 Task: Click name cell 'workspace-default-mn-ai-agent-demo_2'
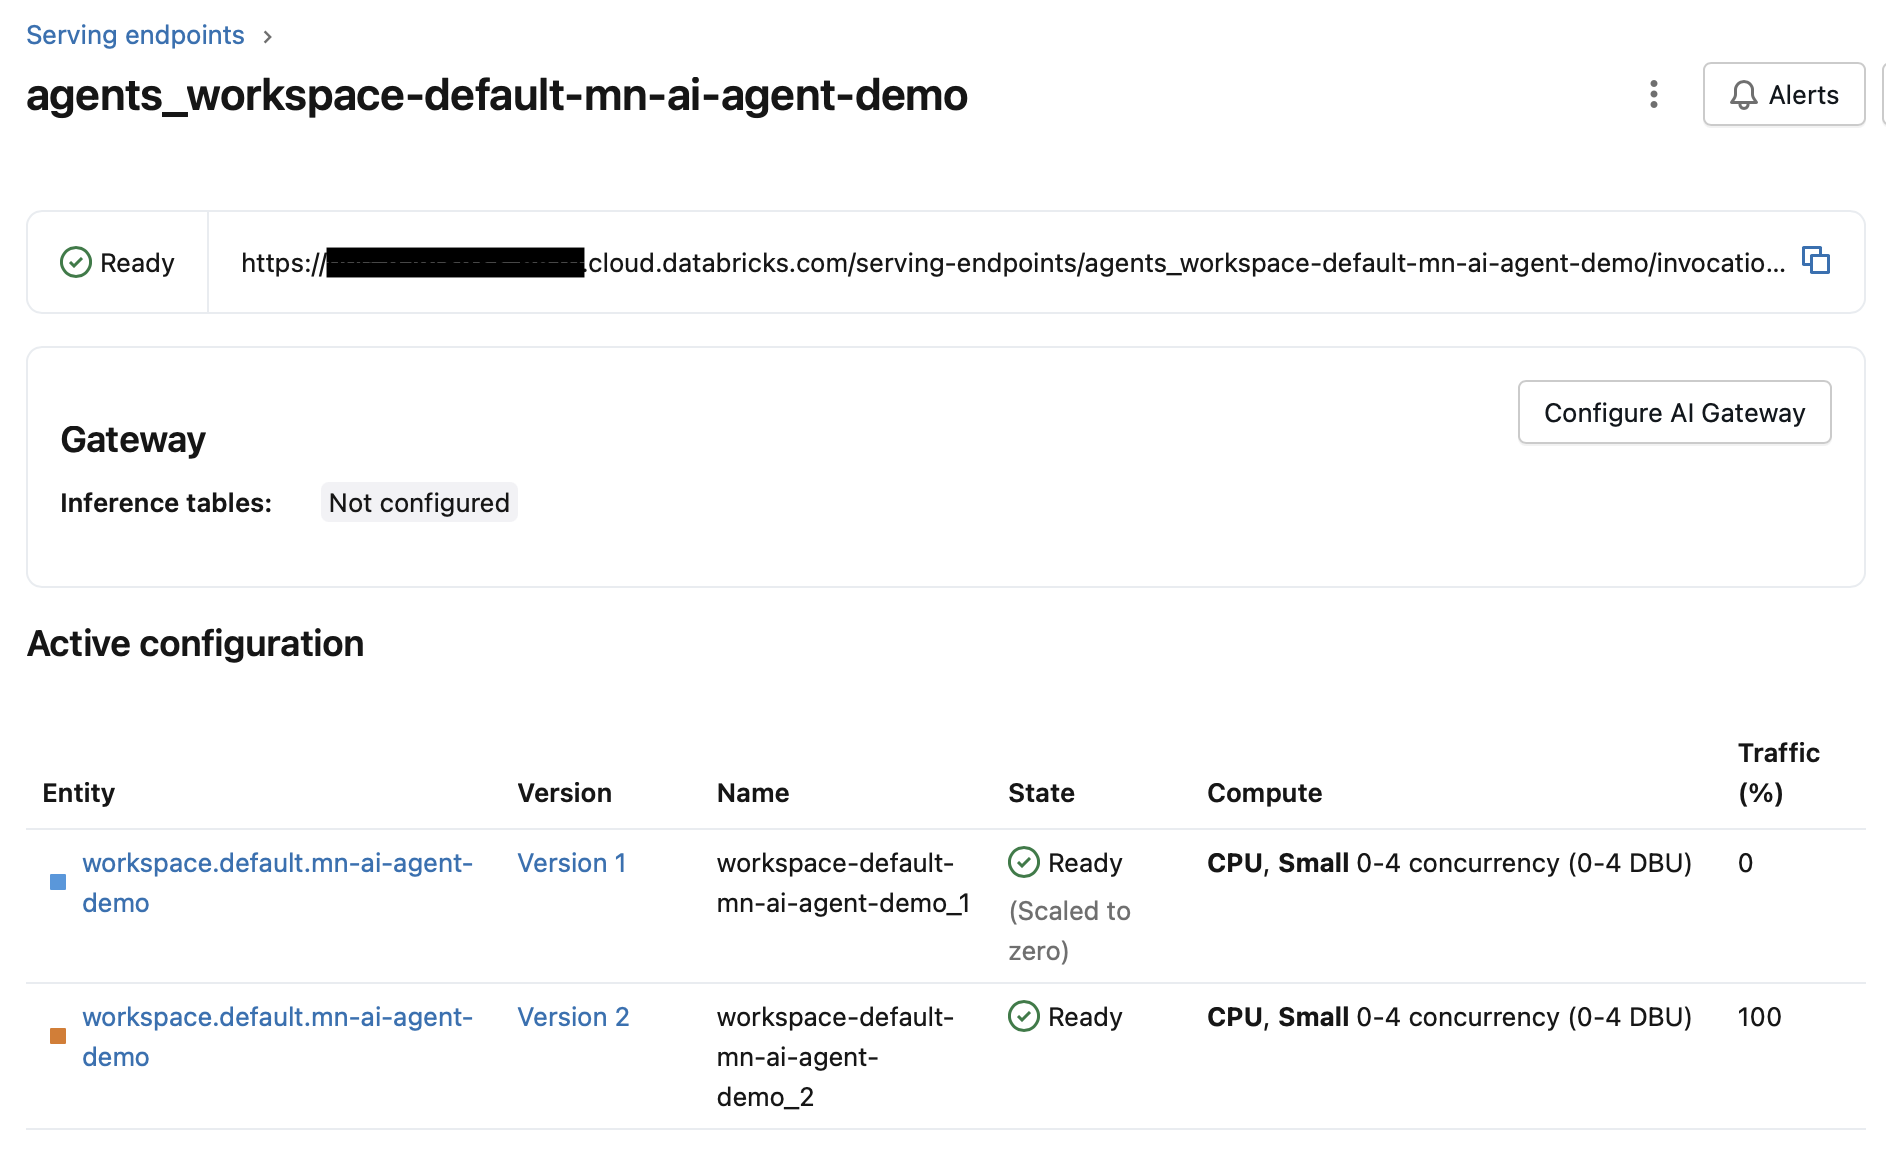(835, 1056)
